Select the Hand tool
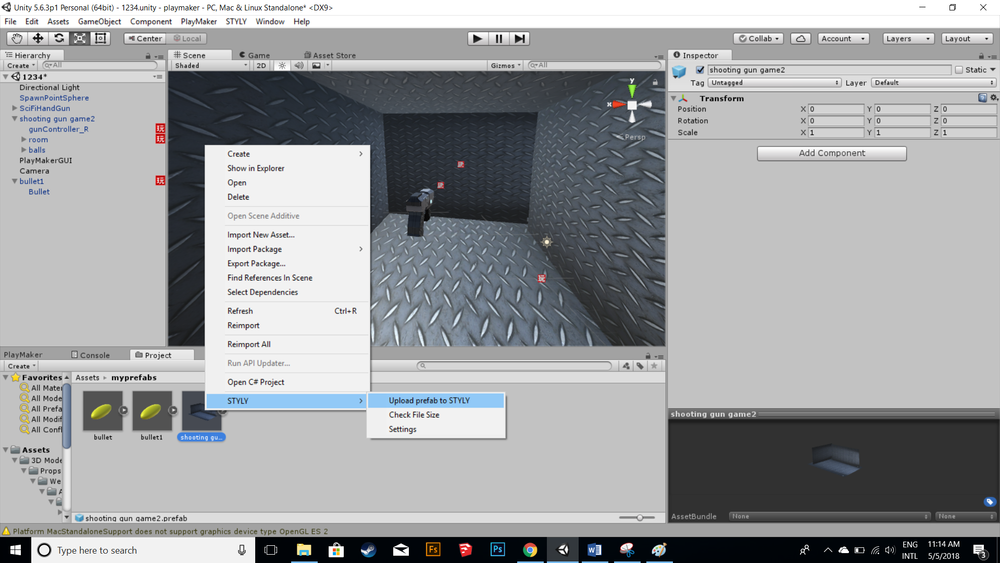Viewport: 1000px width, 563px height. point(17,38)
